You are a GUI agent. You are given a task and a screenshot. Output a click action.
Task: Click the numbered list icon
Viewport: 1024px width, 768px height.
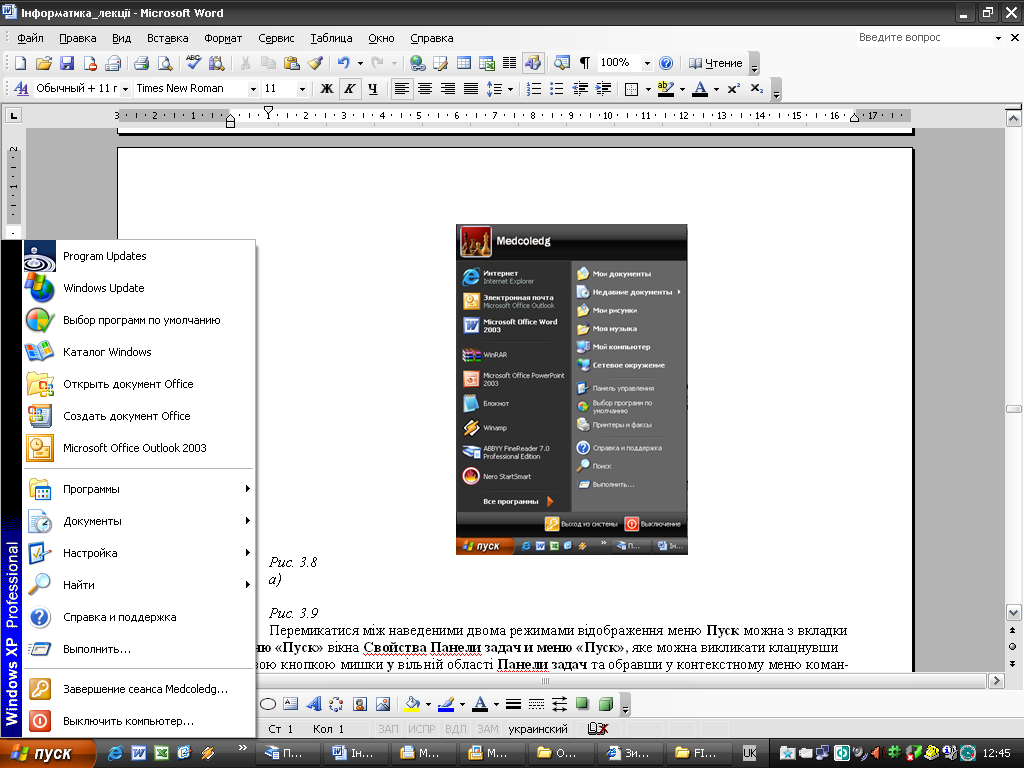[534, 89]
